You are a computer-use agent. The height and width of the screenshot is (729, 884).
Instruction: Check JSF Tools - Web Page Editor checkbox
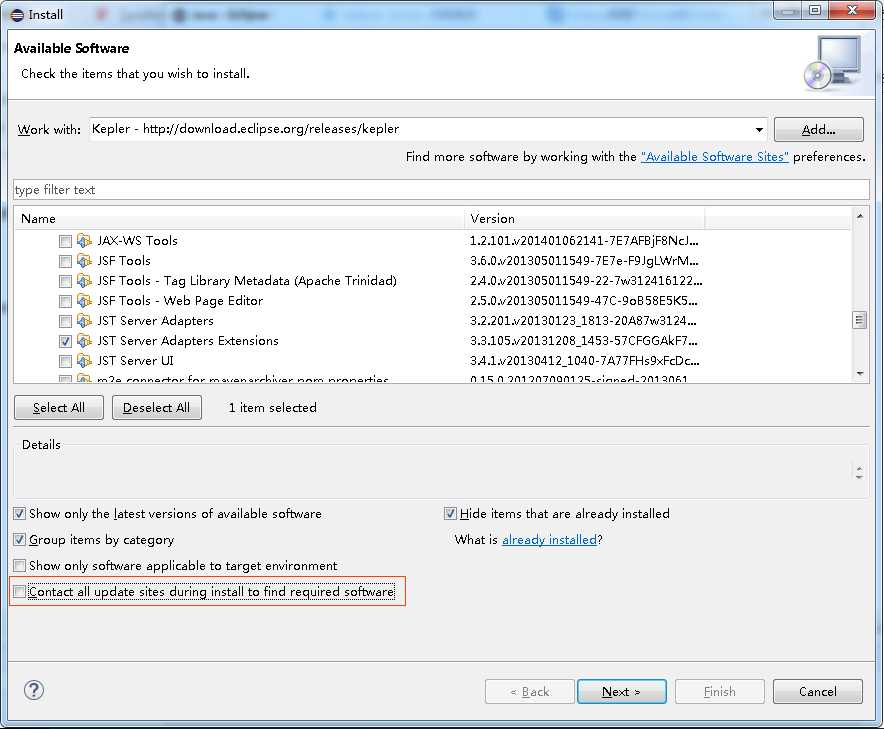[65, 302]
